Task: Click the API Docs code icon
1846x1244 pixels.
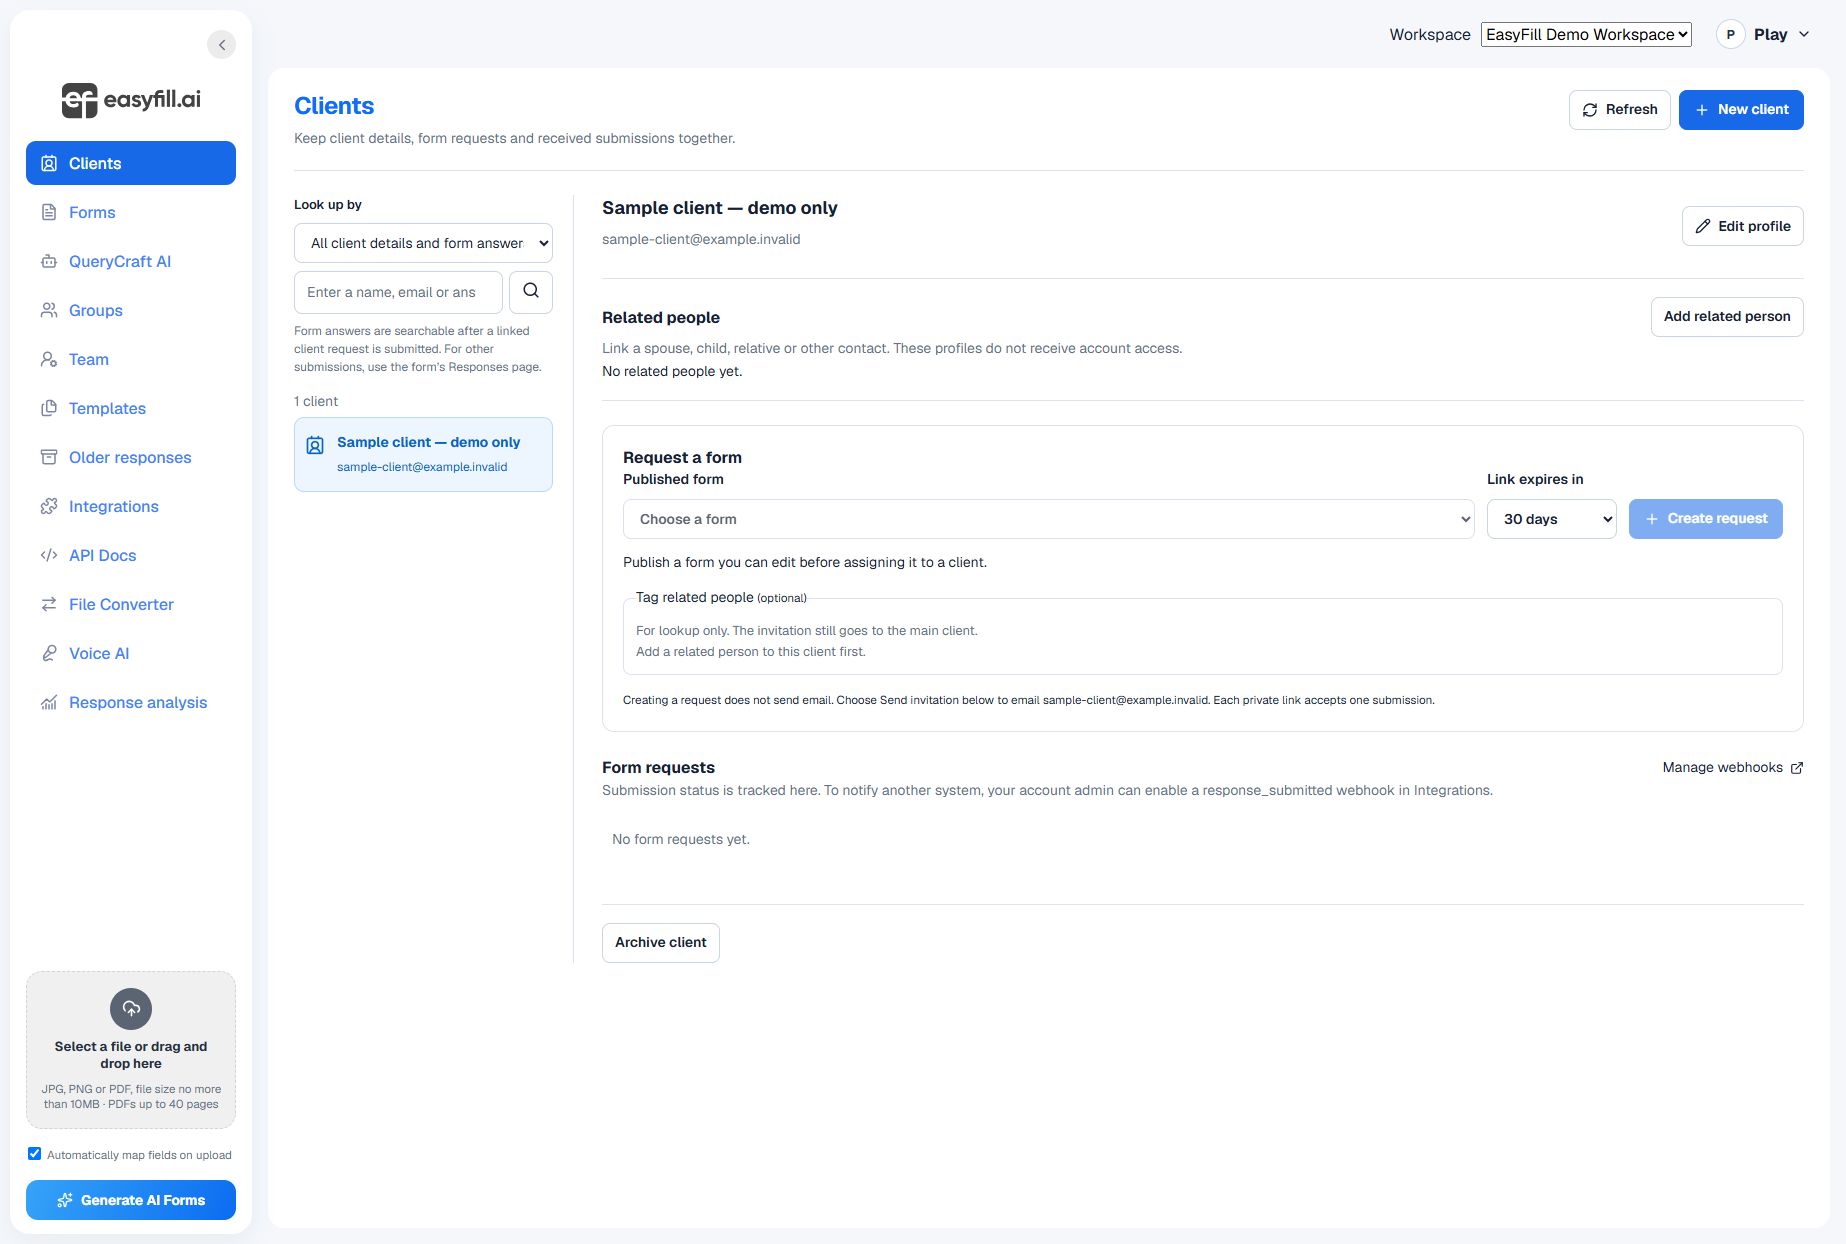Action: 49,555
